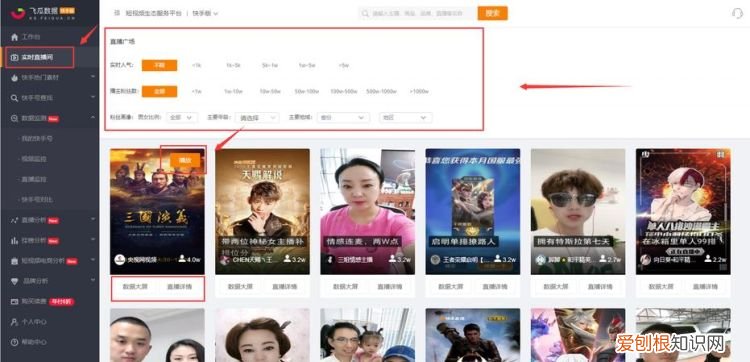Select the >1000w follower filter
The image size is (750, 362).
point(419,91)
